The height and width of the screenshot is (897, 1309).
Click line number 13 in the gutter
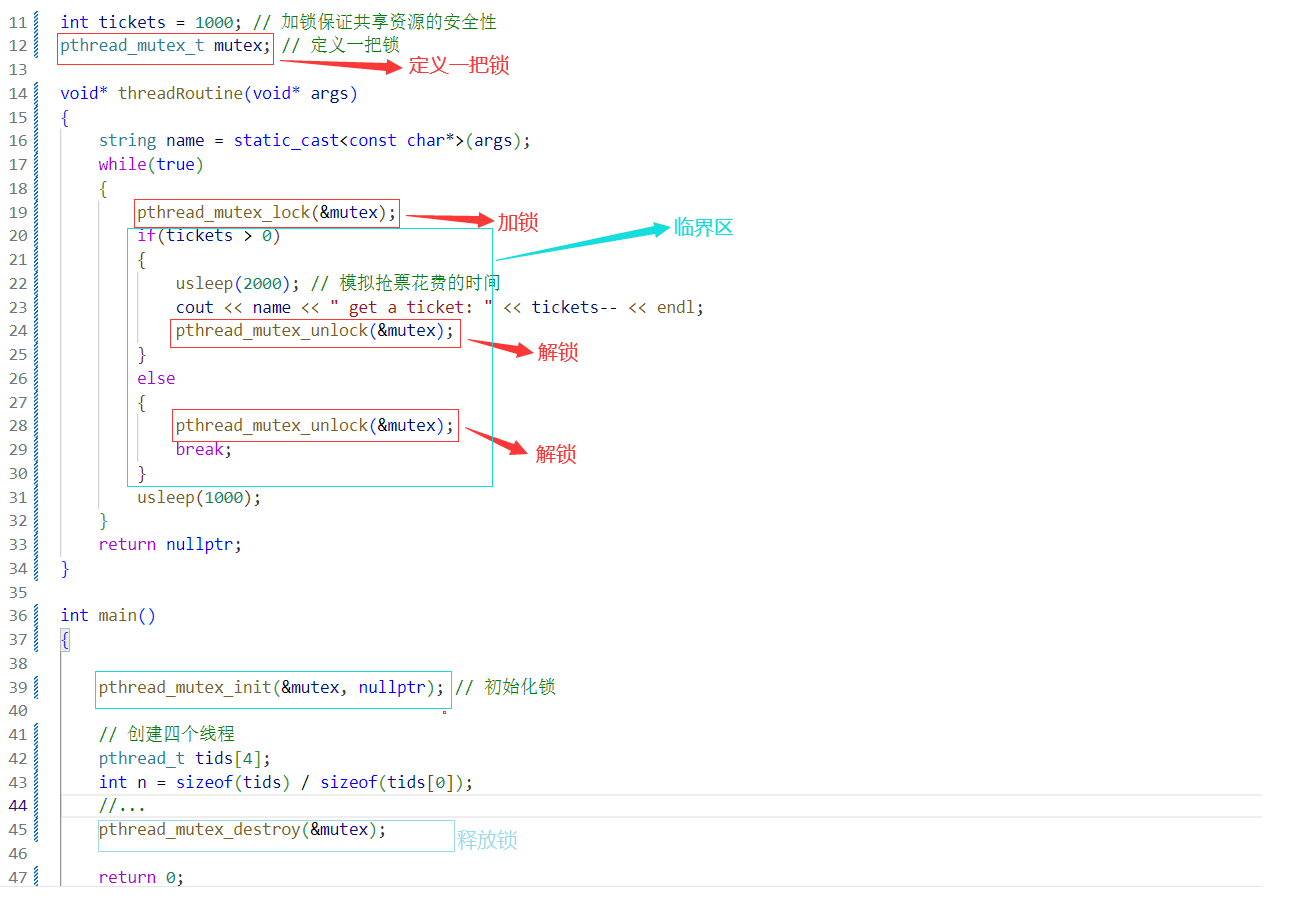pos(18,69)
